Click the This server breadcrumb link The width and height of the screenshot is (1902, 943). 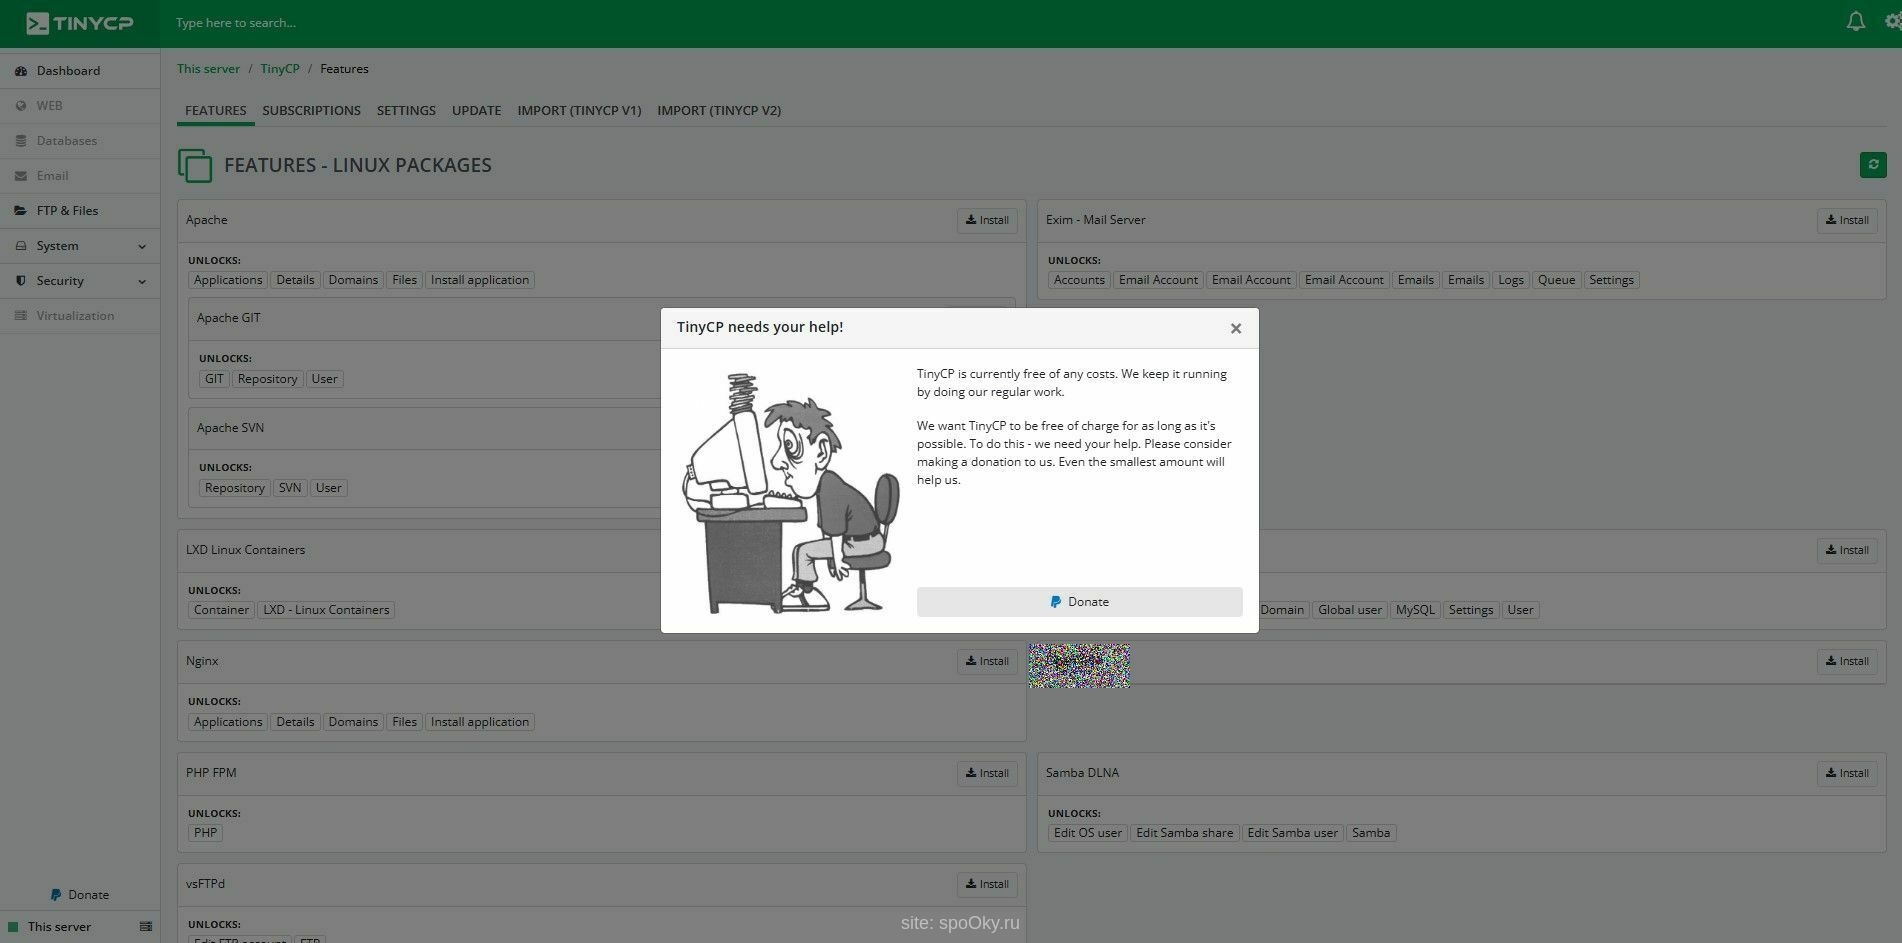click(208, 69)
